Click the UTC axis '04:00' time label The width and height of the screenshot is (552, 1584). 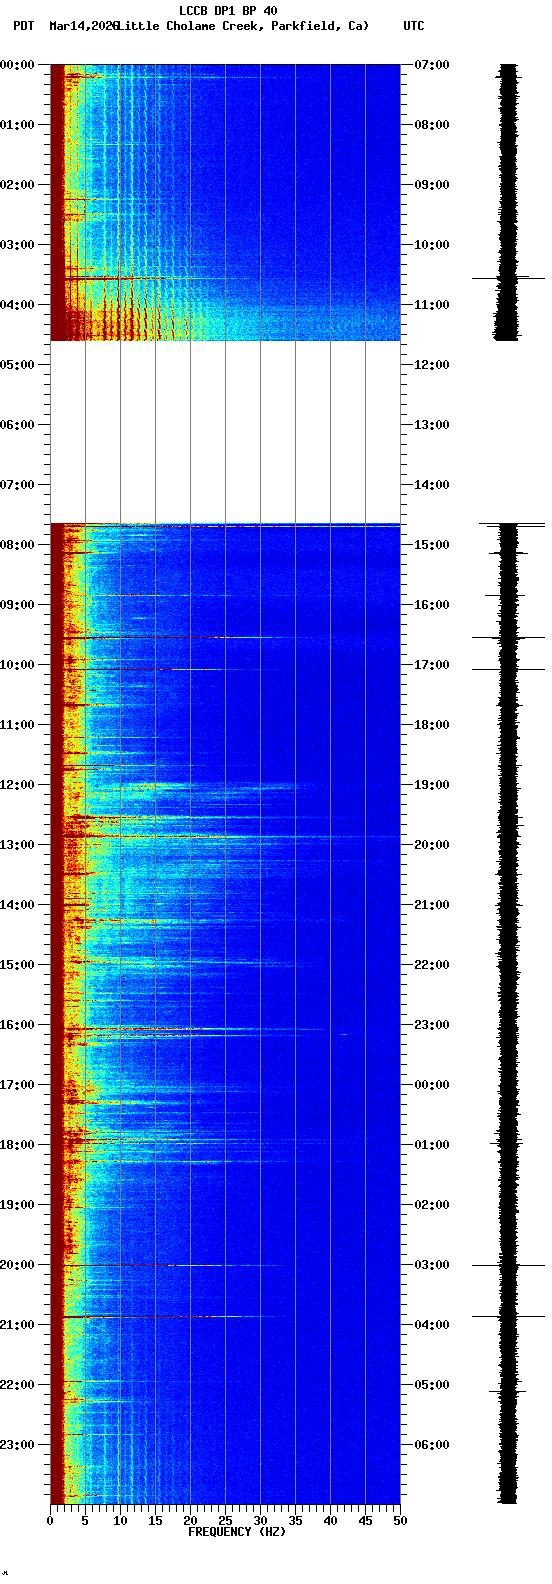(432, 1325)
